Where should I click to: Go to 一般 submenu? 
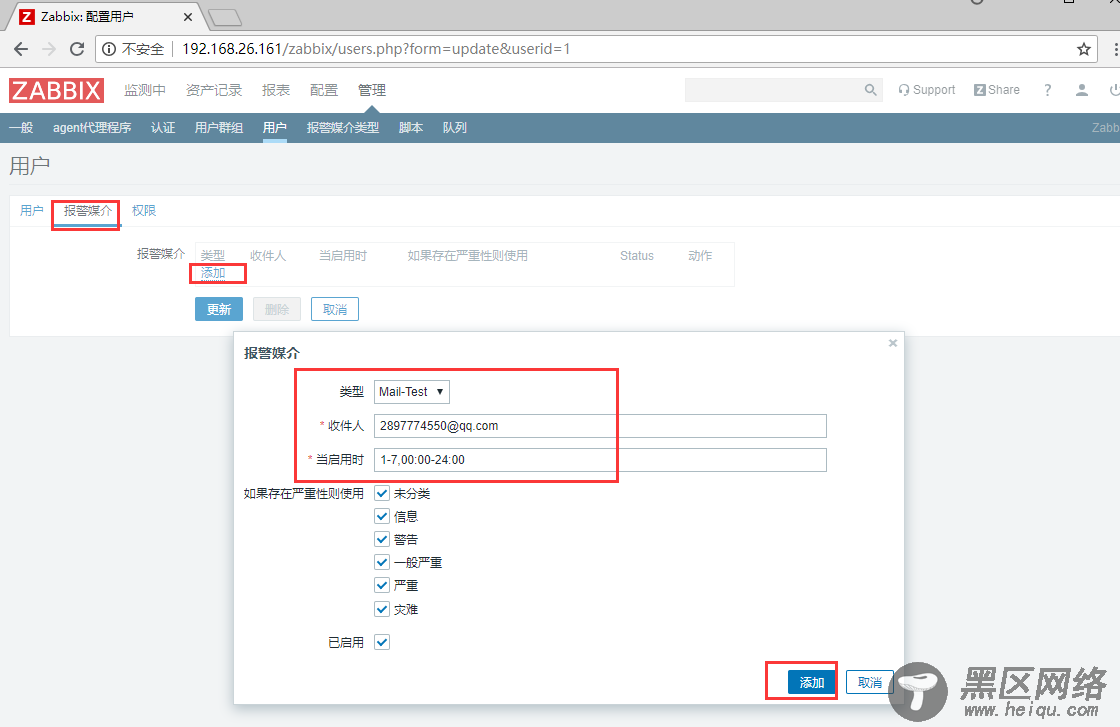(21, 128)
